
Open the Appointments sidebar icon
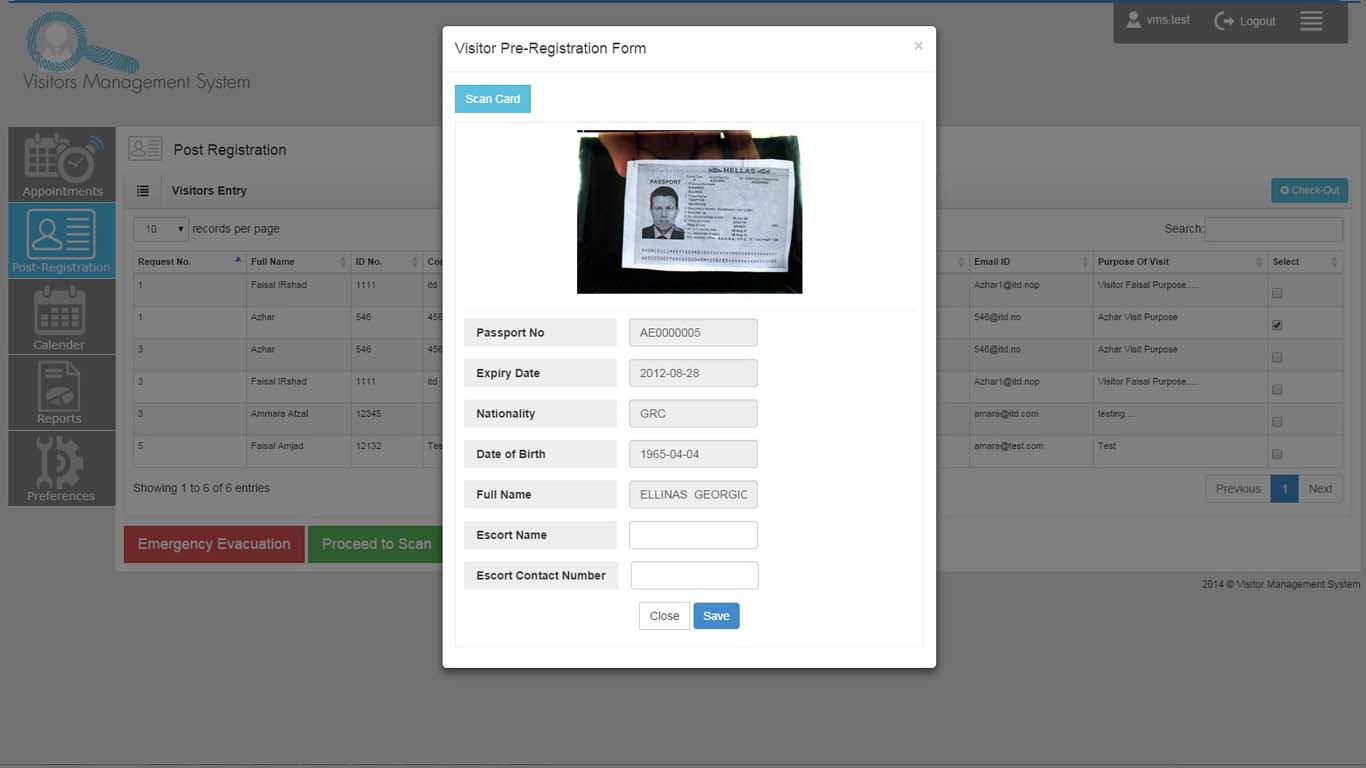pyautogui.click(x=62, y=164)
